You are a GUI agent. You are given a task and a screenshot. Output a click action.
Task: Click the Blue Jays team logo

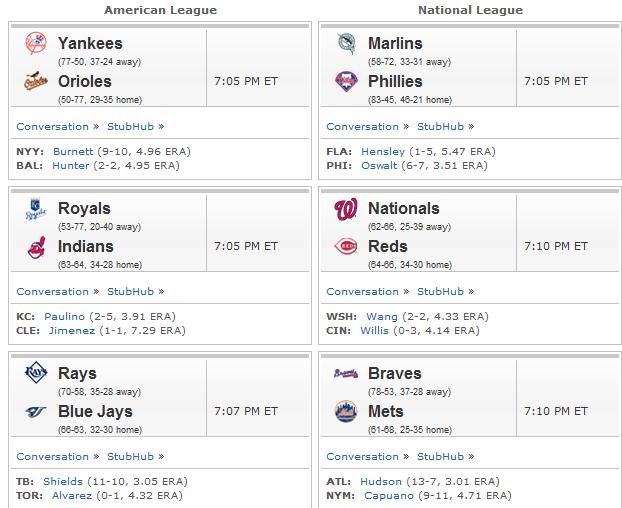[x=36, y=412]
